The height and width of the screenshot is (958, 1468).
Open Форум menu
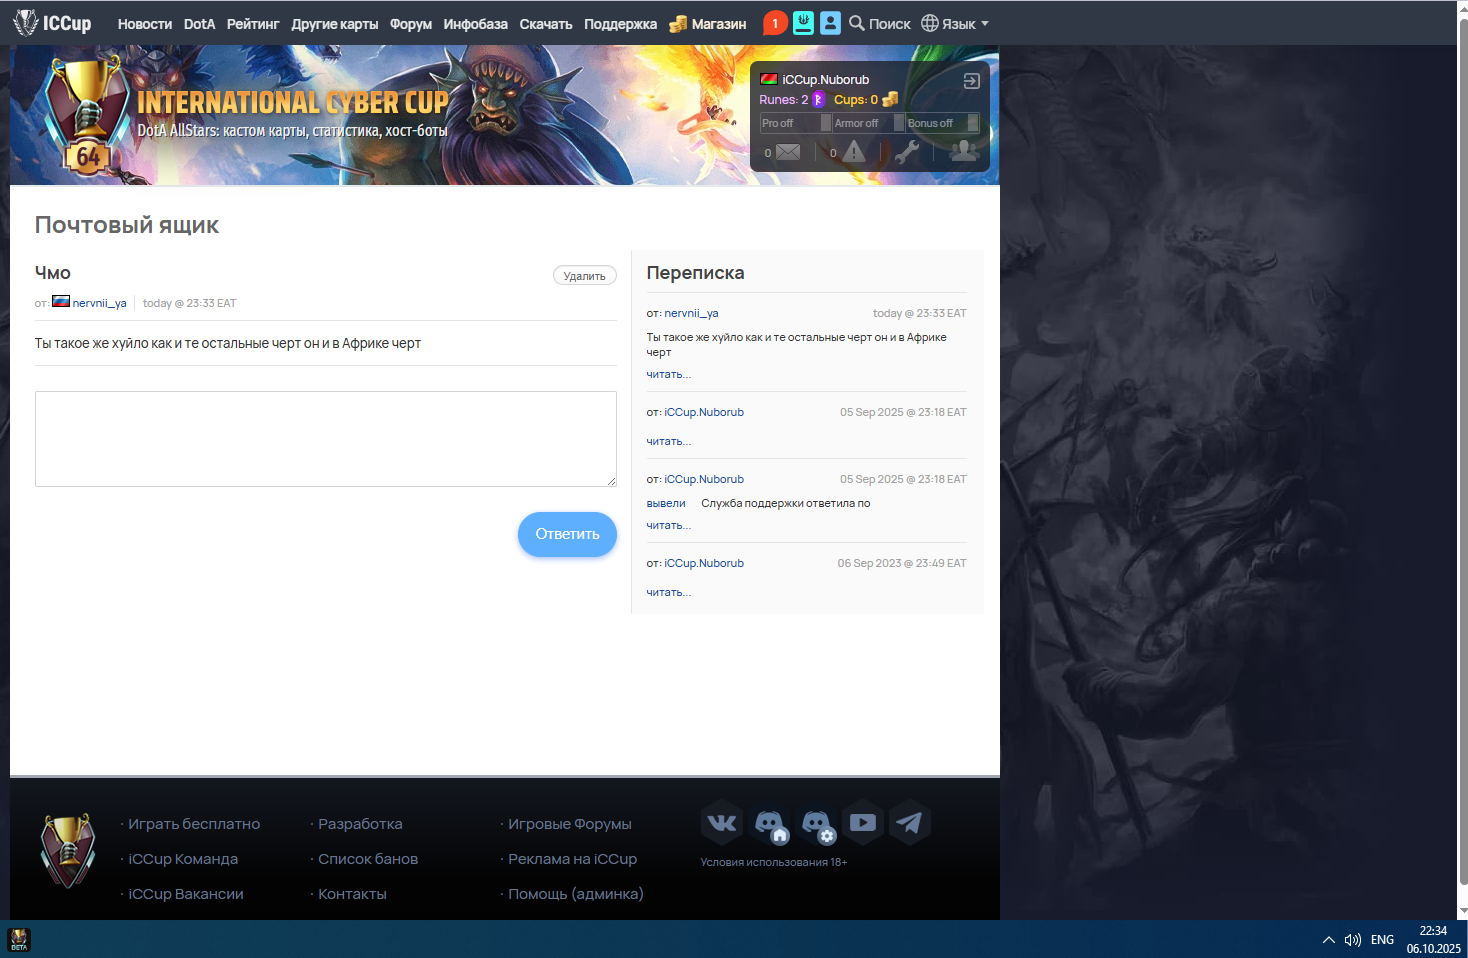point(411,24)
